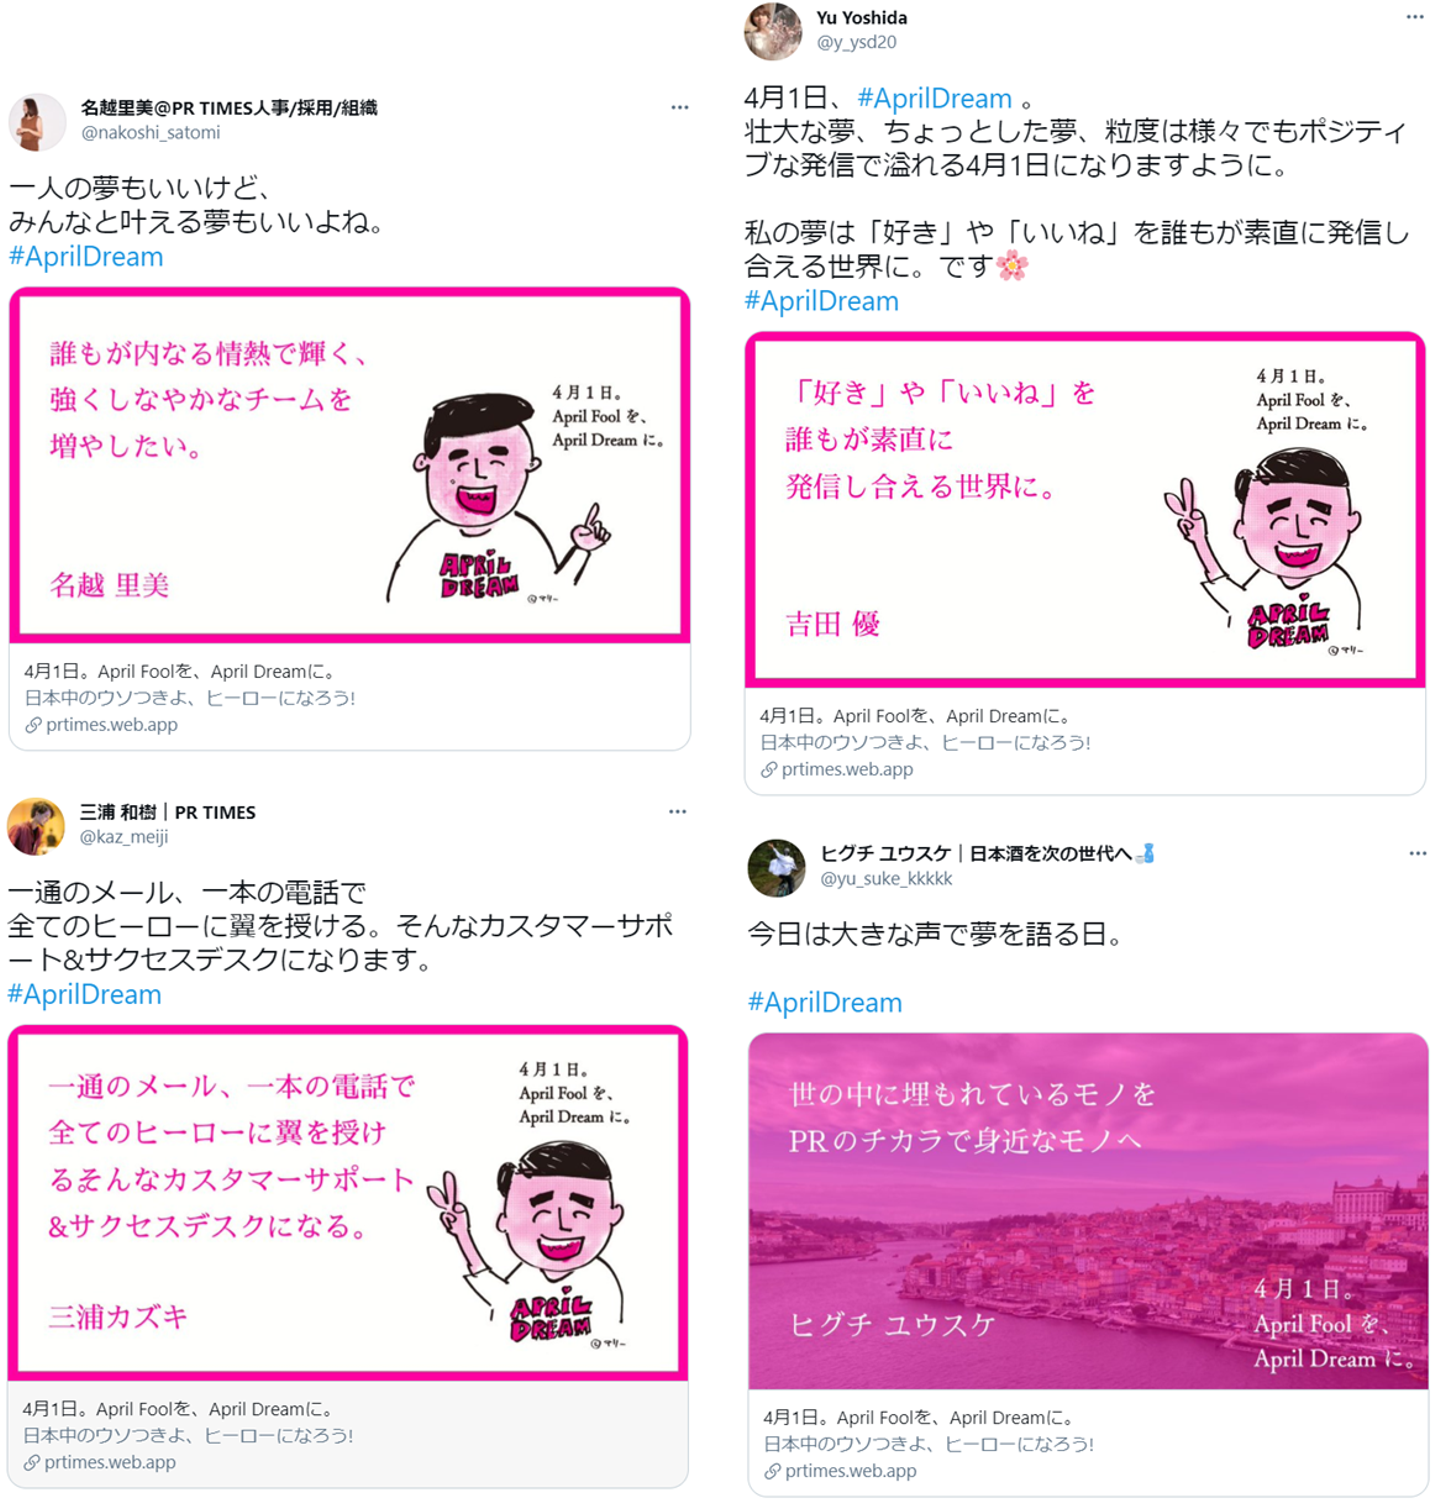Open more options on yu_suke_kkkkk's tweet
This screenshot has width=1440, height=1508.
tap(1418, 853)
